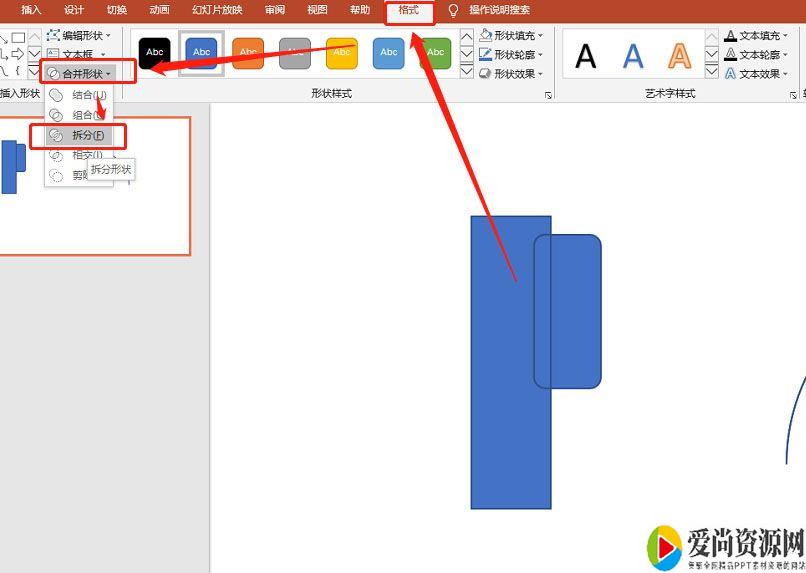Image resolution: width=806 pixels, height=573 pixels.
Task: Open the 合并形状 dropdown
Action: (80, 74)
